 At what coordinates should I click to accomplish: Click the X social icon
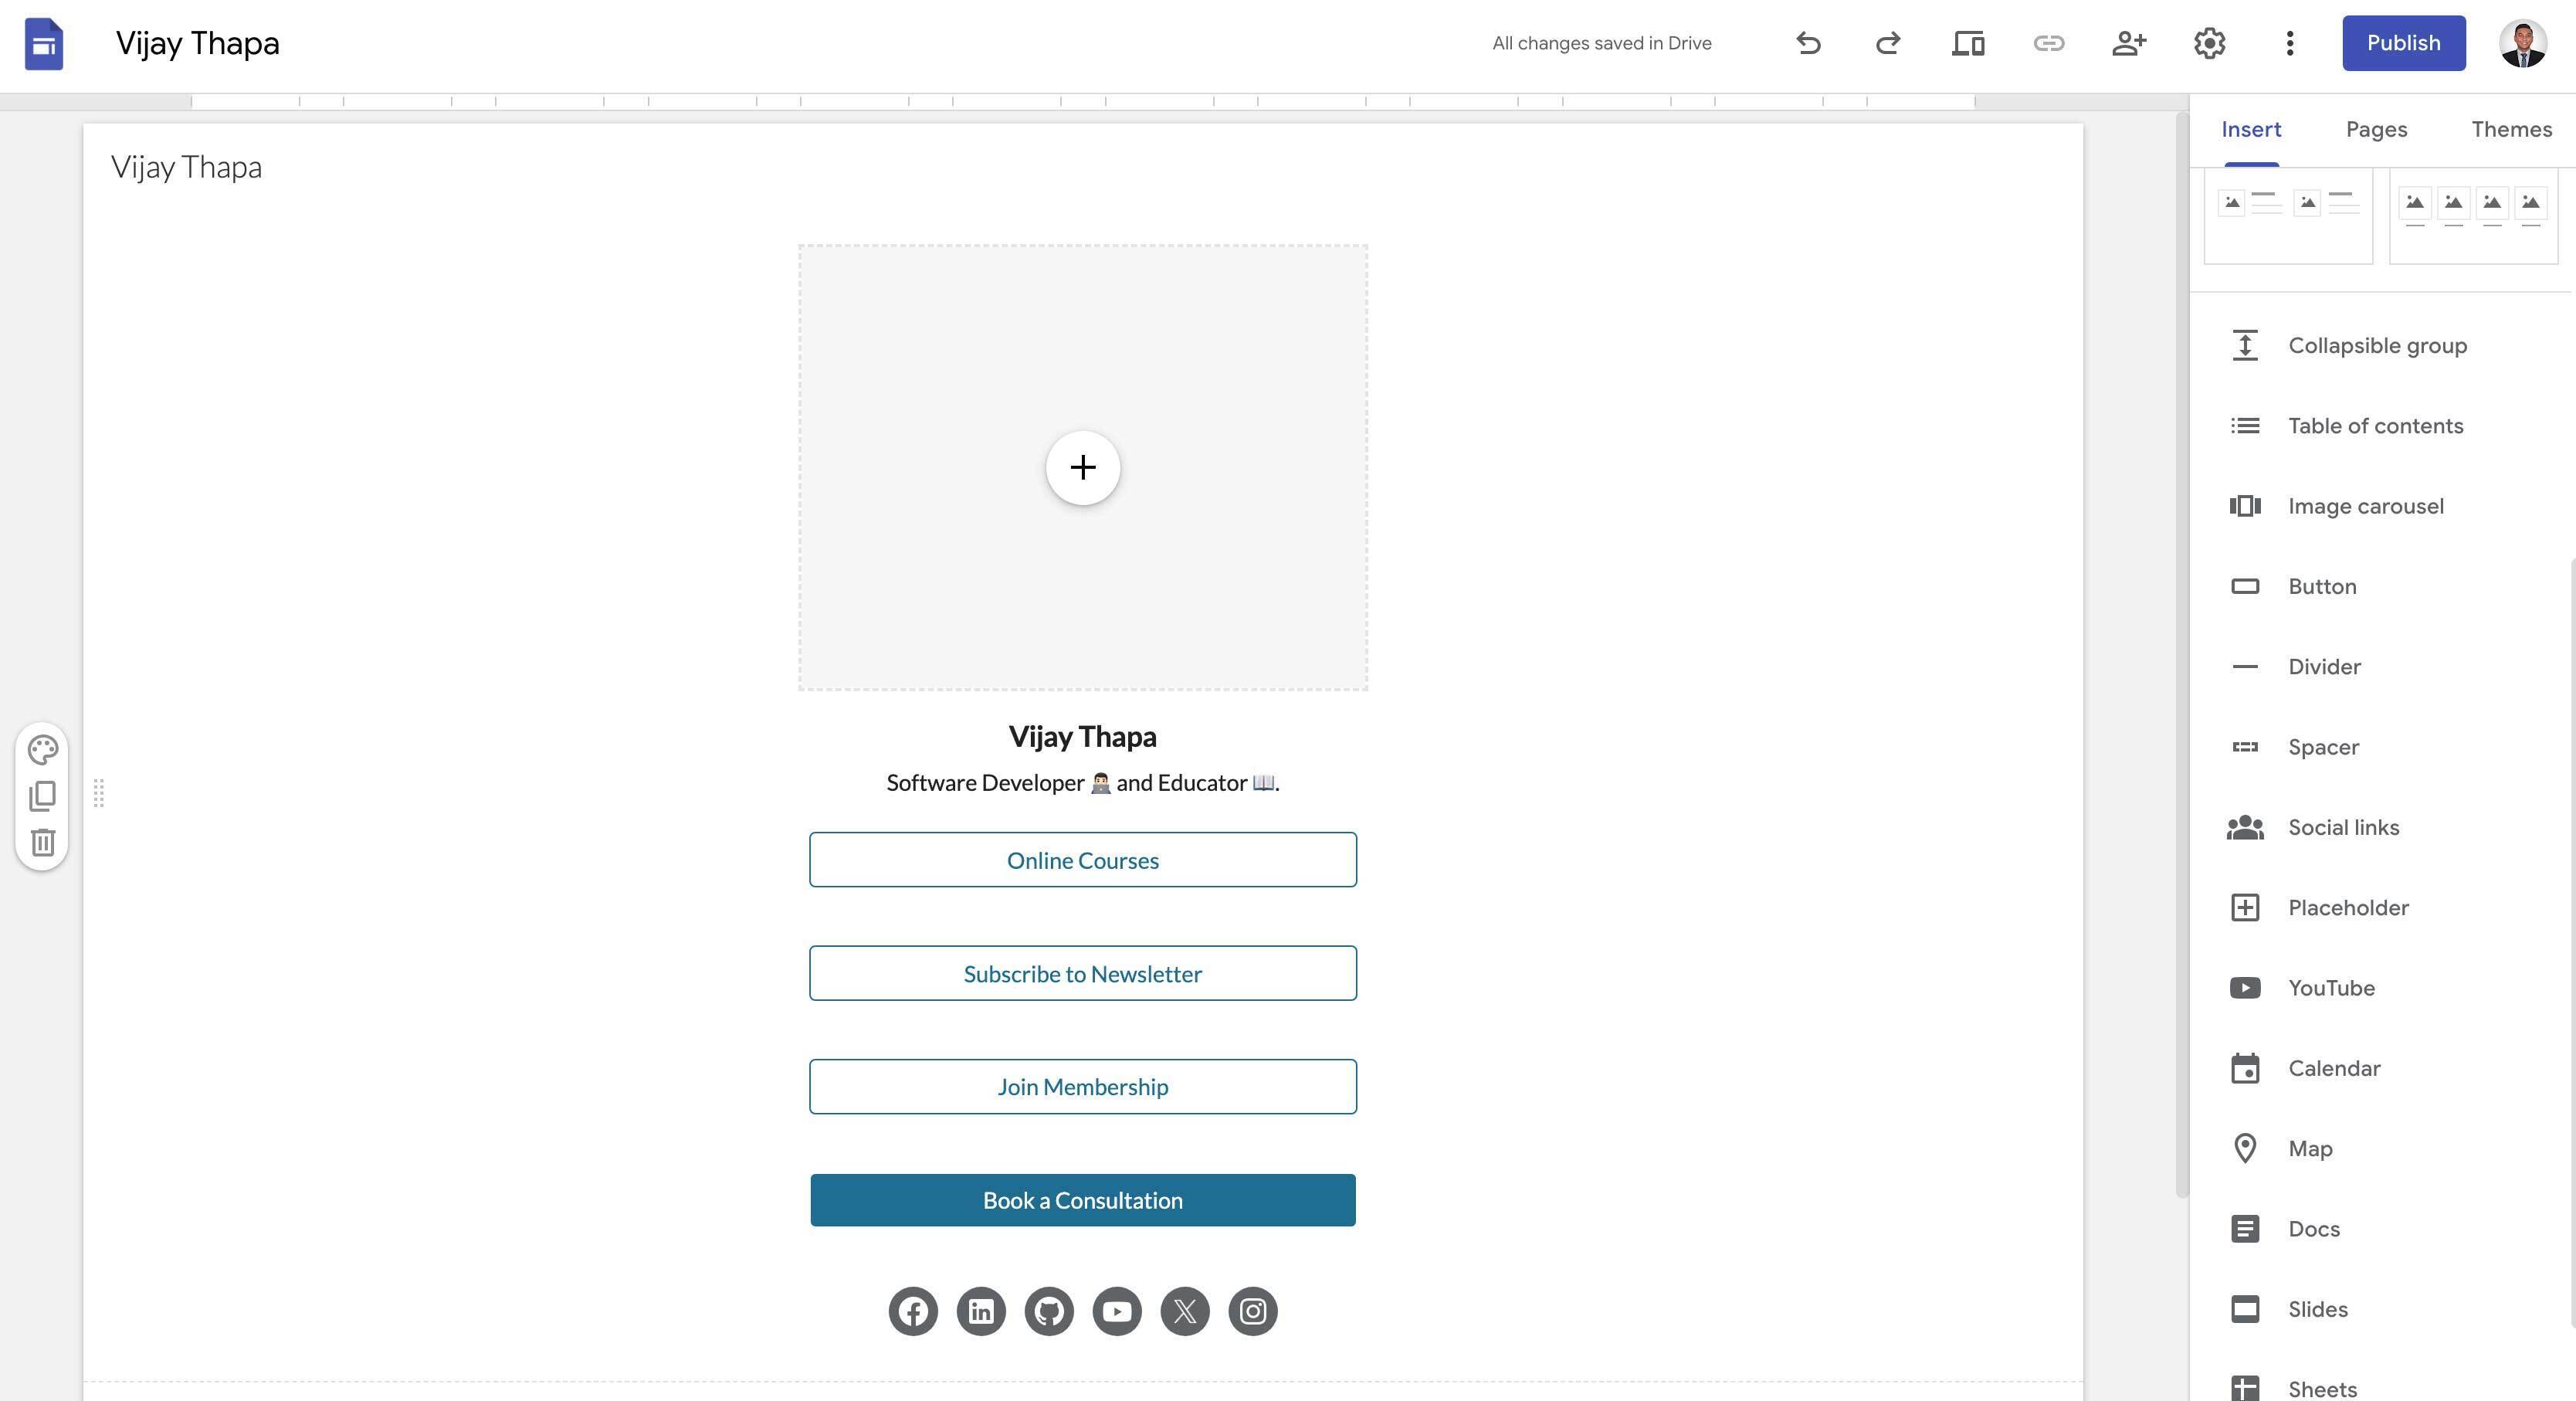(1185, 1311)
